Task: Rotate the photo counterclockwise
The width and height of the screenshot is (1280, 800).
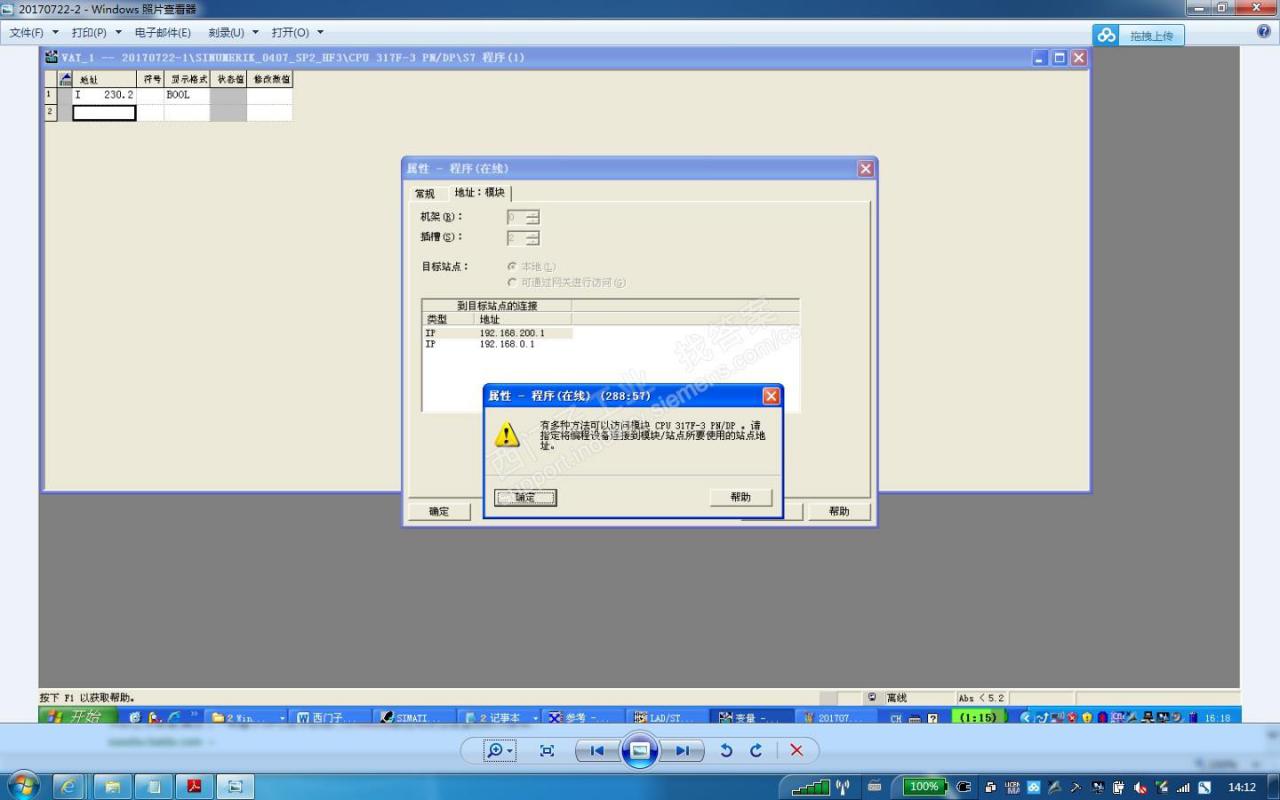Action: [727, 750]
